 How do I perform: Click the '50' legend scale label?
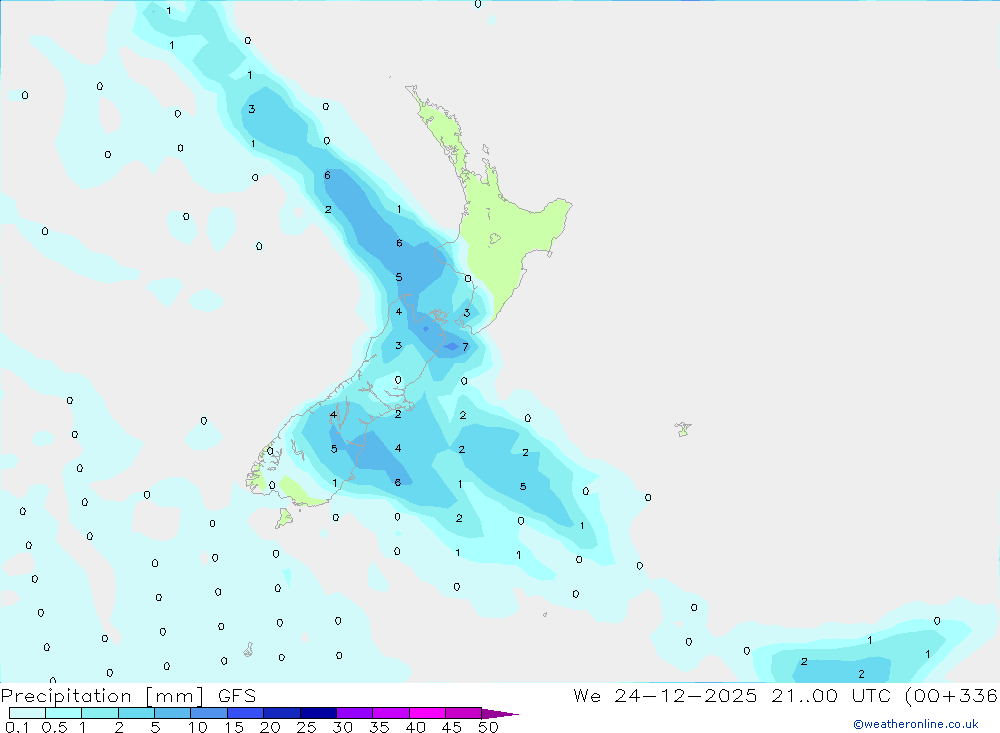click(488, 727)
